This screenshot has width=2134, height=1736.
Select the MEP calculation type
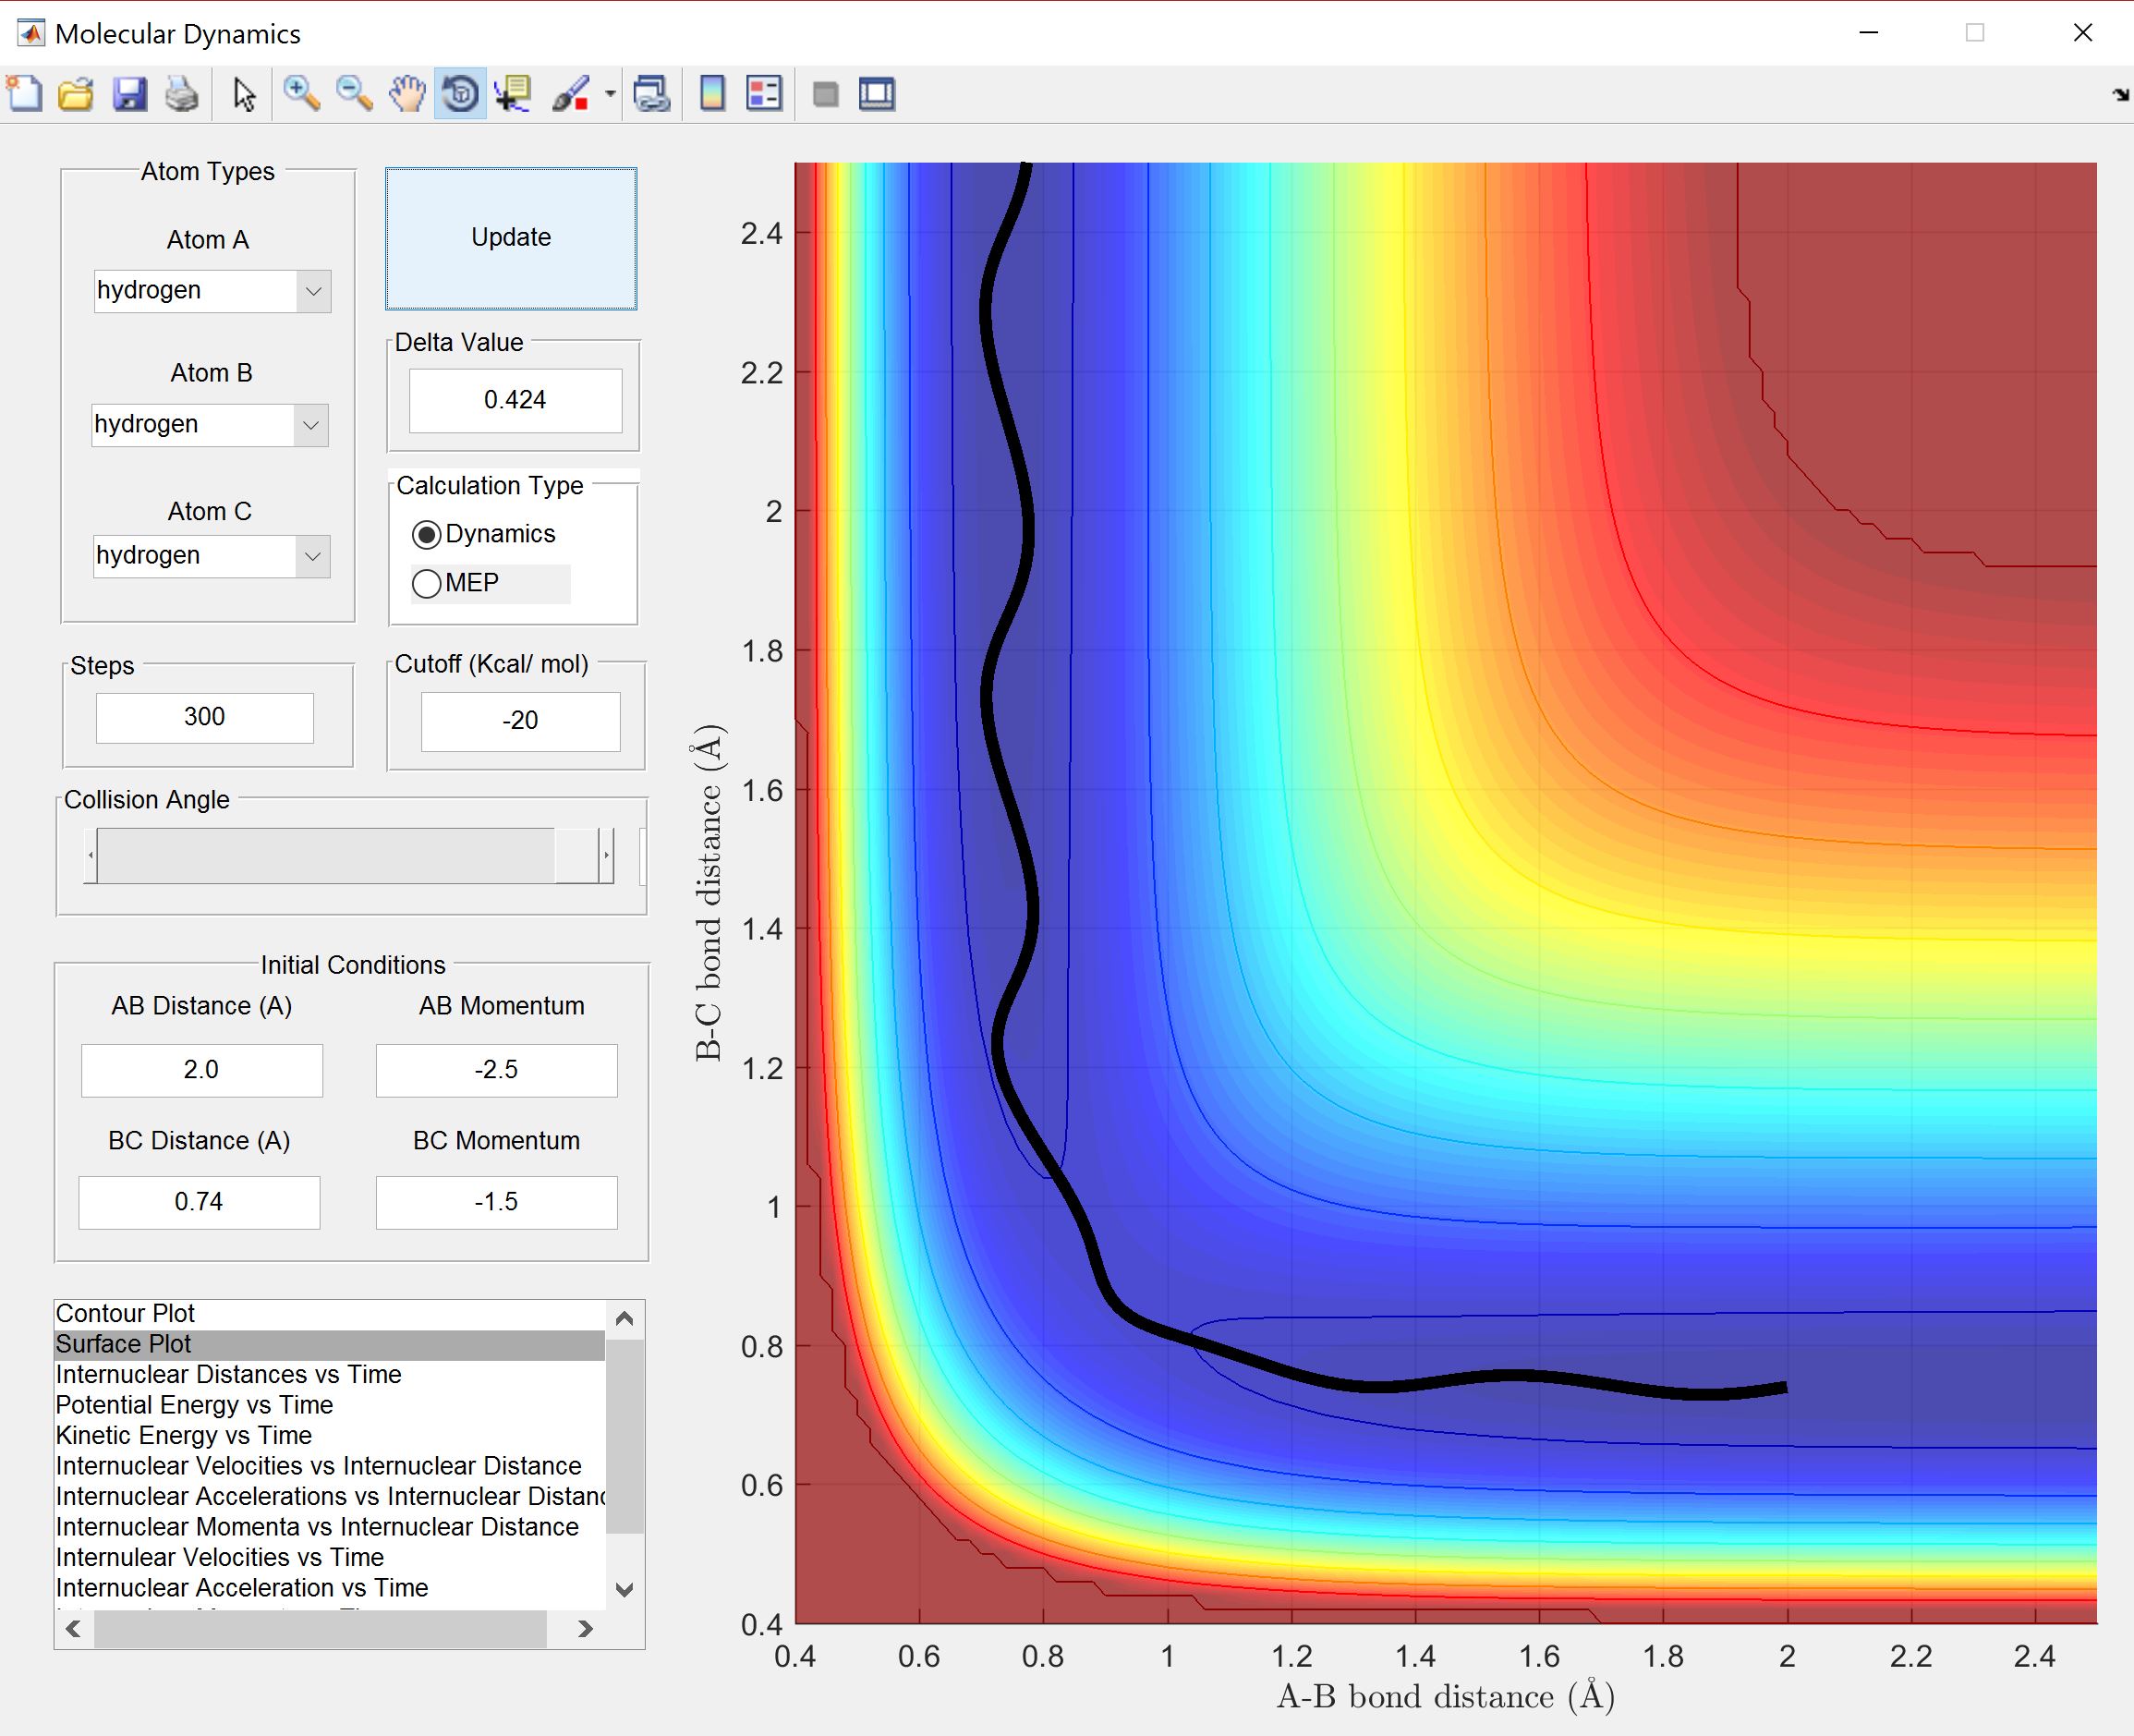pyautogui.click(x=427, y=583)
